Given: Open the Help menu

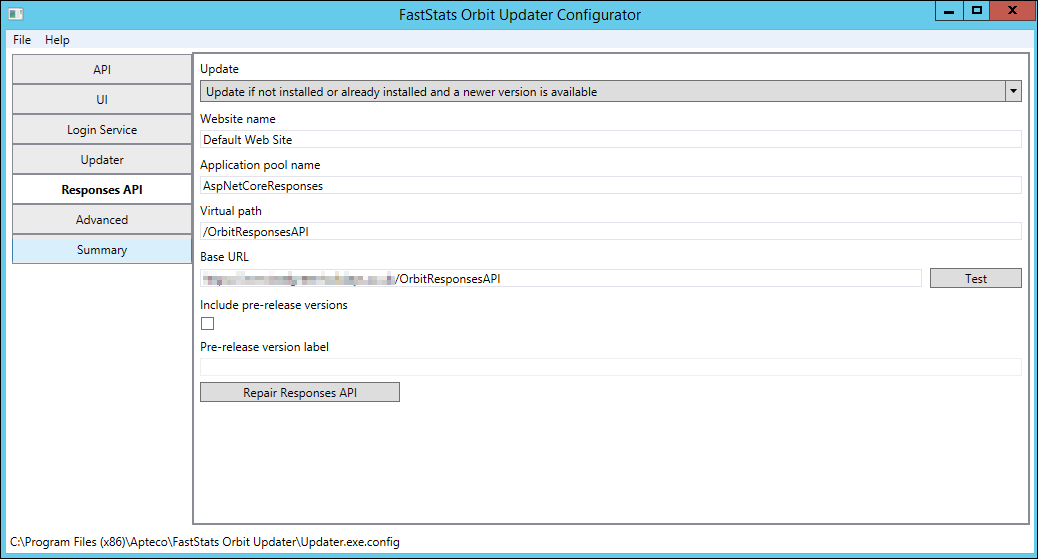Looking at the screenshot, I should (57, 40).
